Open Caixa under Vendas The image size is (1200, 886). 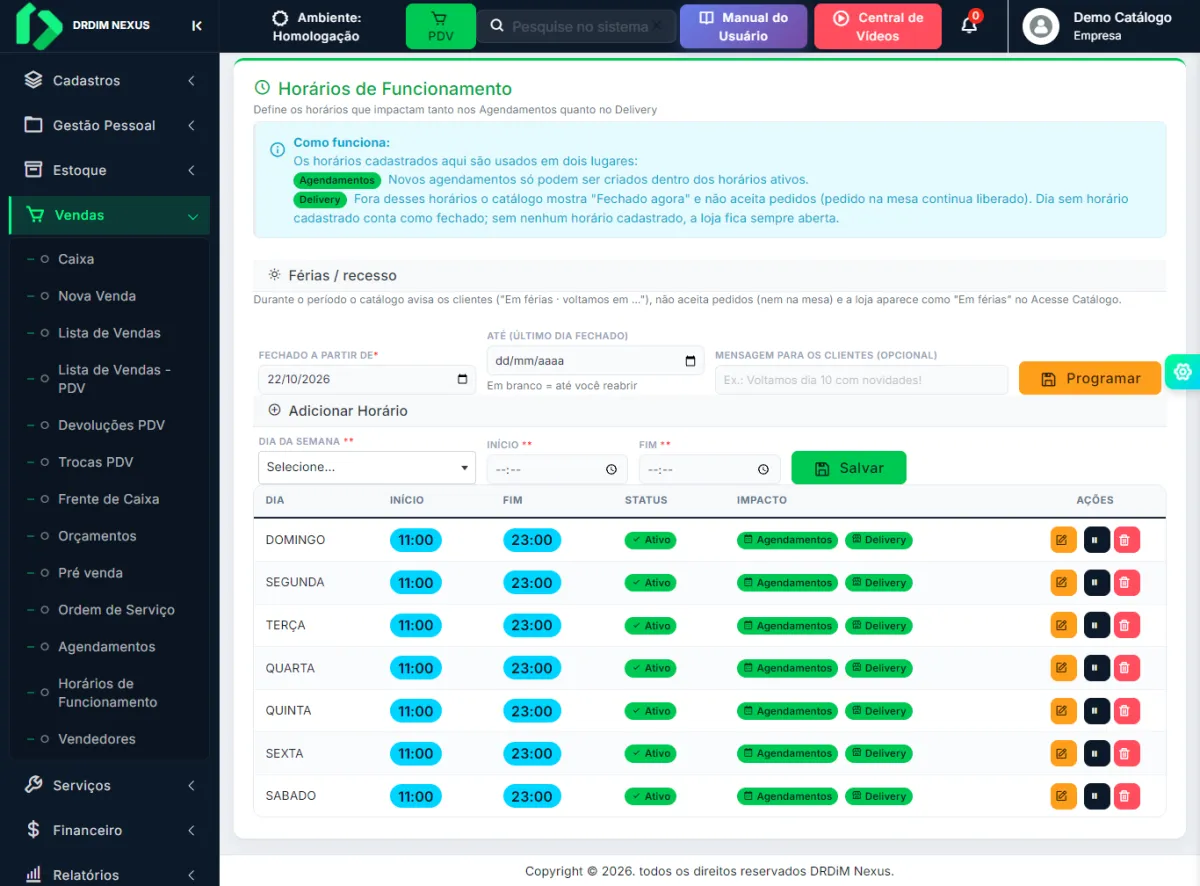tap(76, 259)
